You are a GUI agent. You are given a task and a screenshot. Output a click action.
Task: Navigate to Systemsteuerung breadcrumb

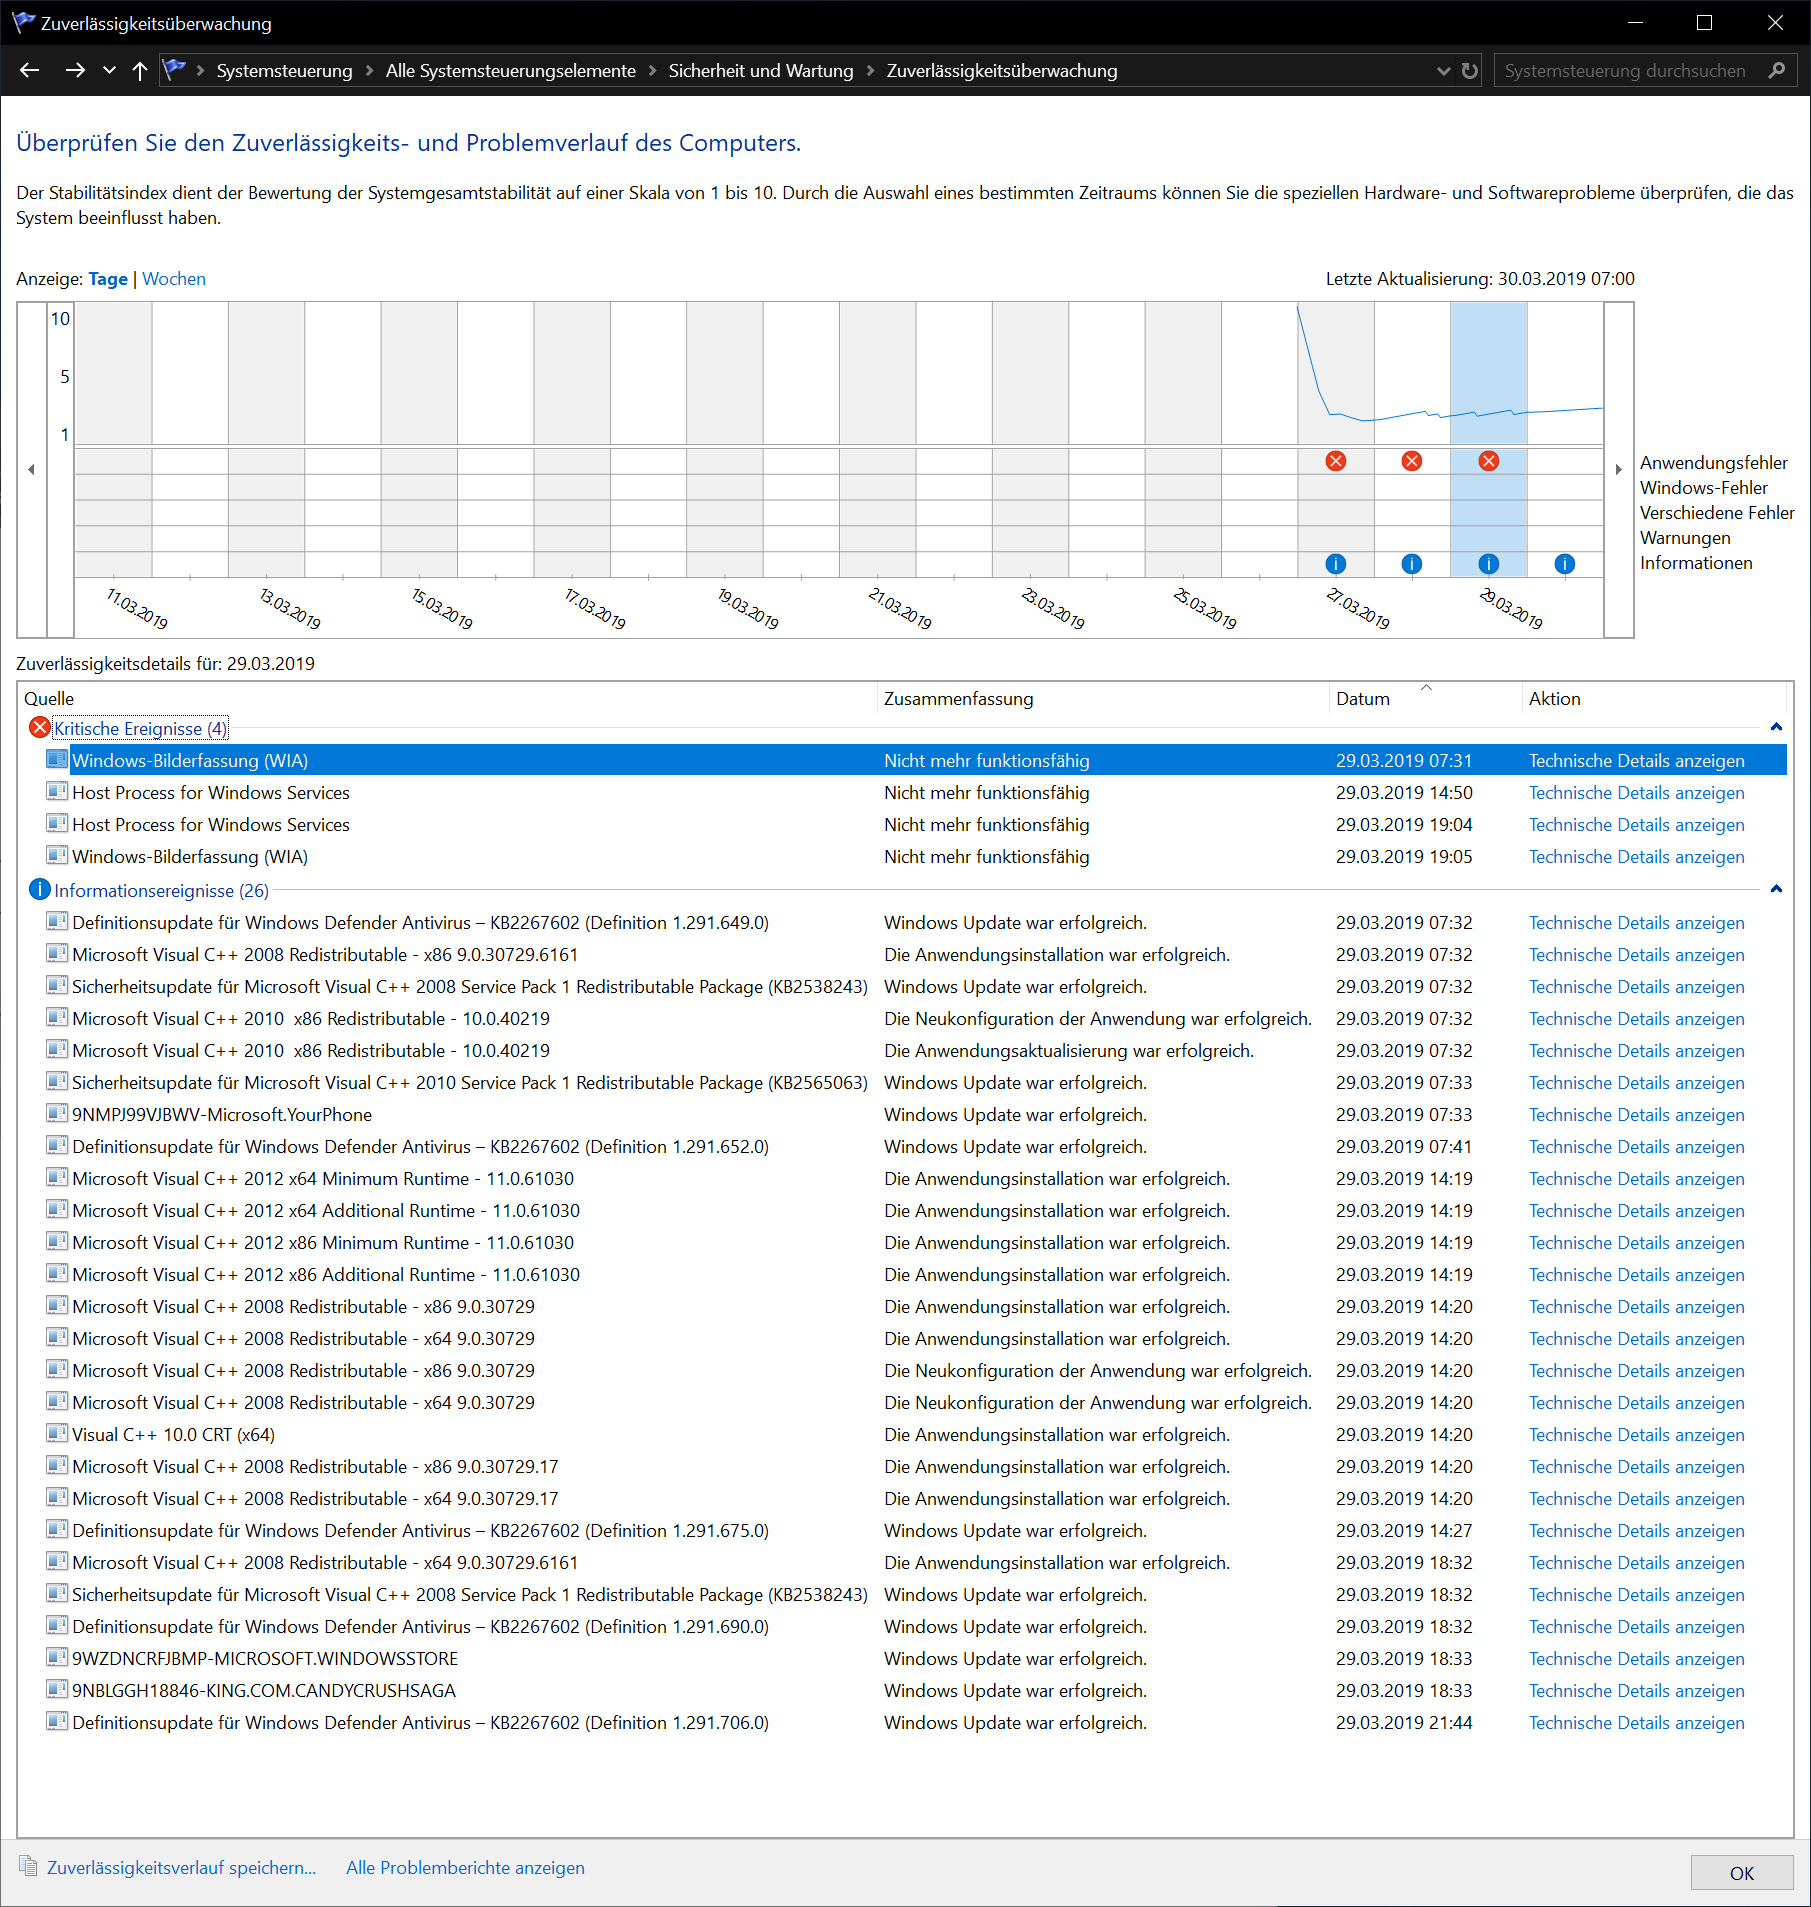284,70
